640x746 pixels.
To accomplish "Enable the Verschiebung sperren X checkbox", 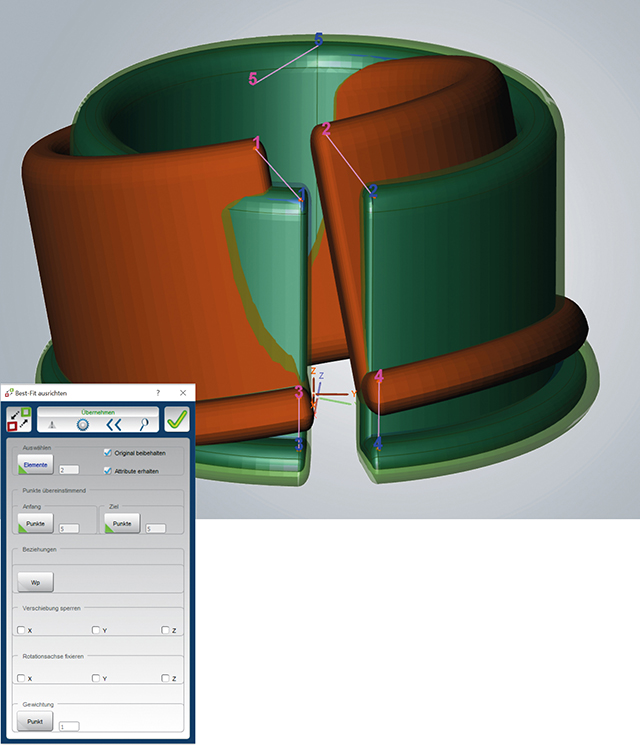I will (21, 630).
